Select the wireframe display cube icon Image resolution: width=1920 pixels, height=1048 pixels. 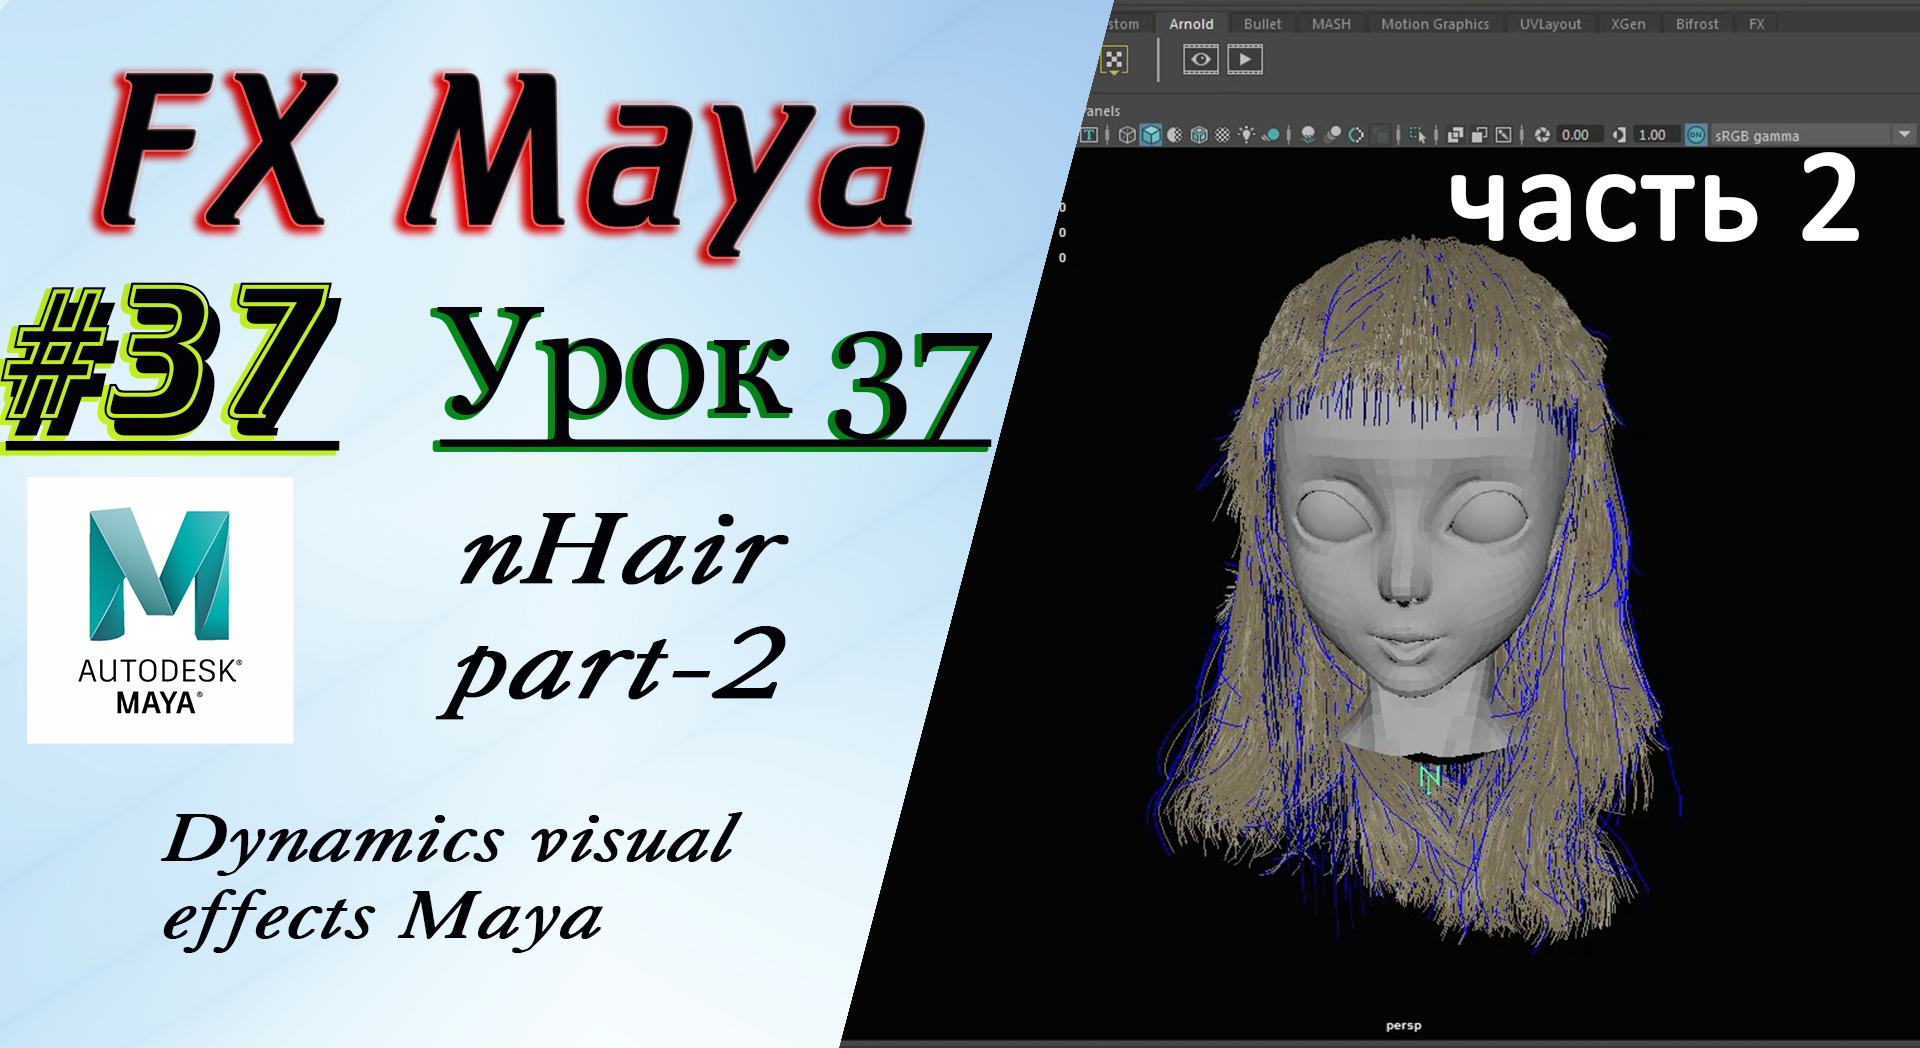point(1126,135)
